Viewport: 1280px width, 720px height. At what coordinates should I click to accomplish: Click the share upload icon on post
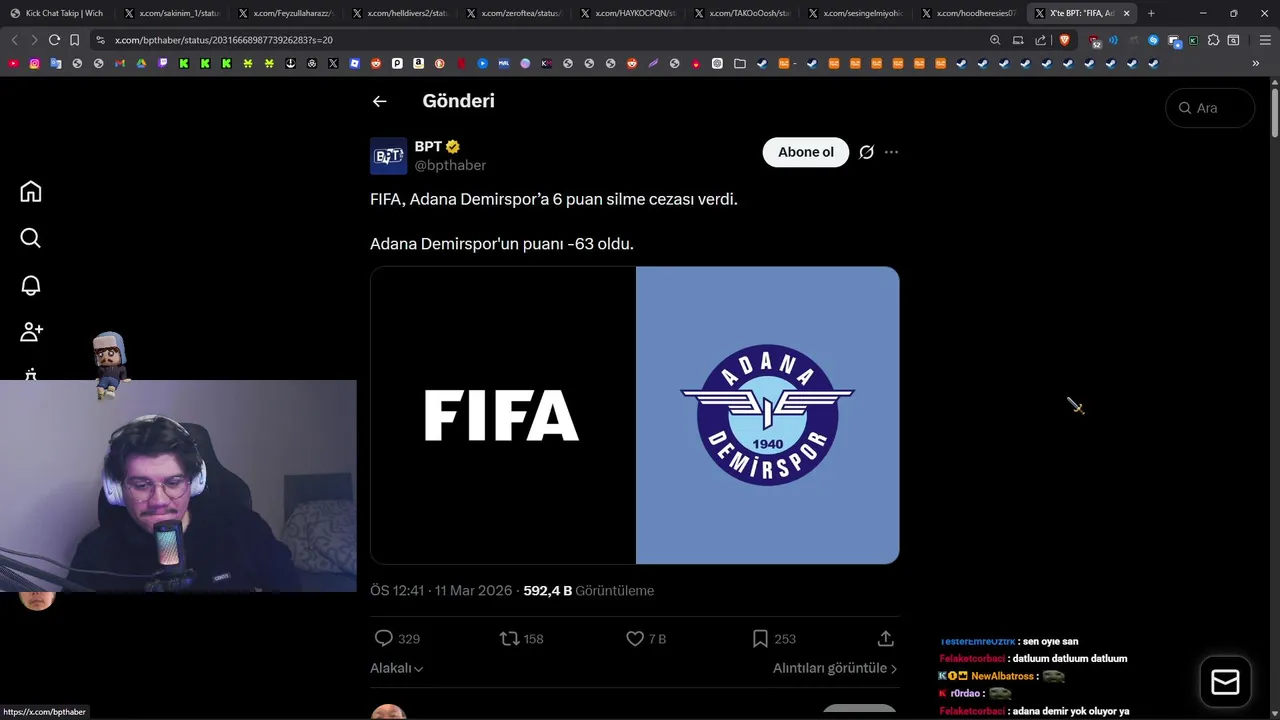click(x=885, y=638)
